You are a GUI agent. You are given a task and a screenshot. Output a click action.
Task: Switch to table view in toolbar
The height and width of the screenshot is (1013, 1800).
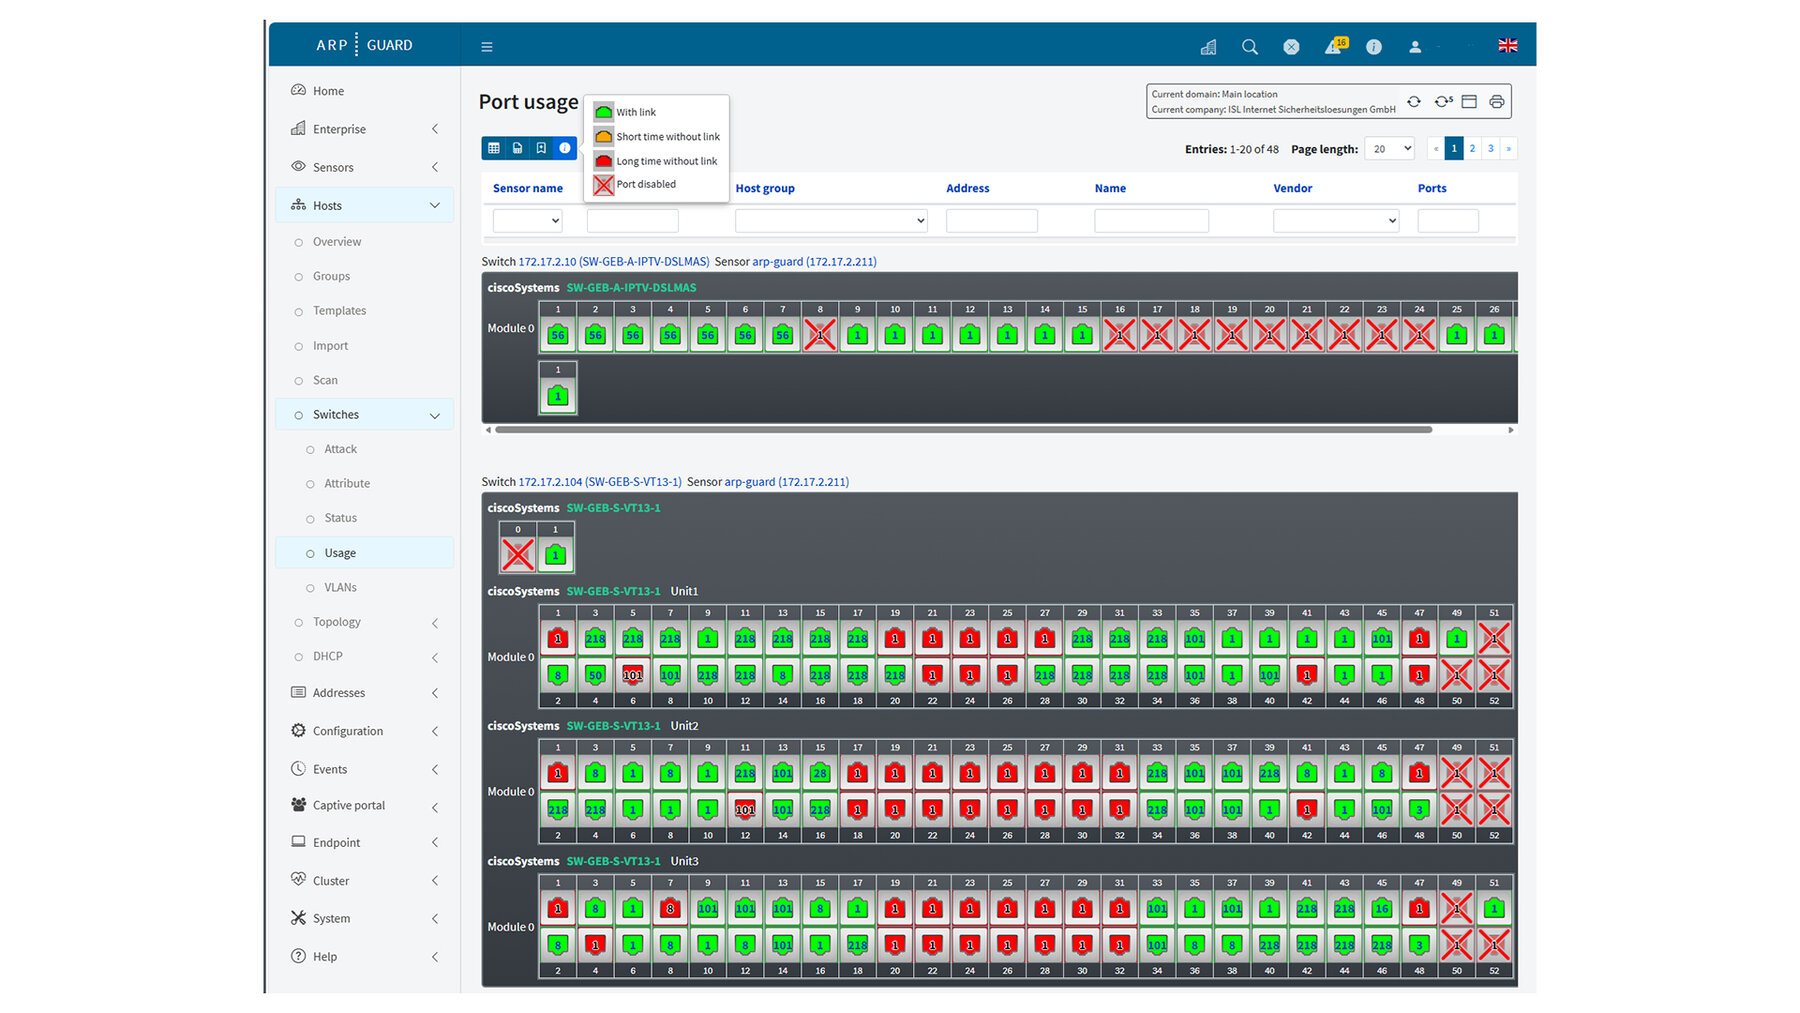pyautogui.click(x=493, y=148)
